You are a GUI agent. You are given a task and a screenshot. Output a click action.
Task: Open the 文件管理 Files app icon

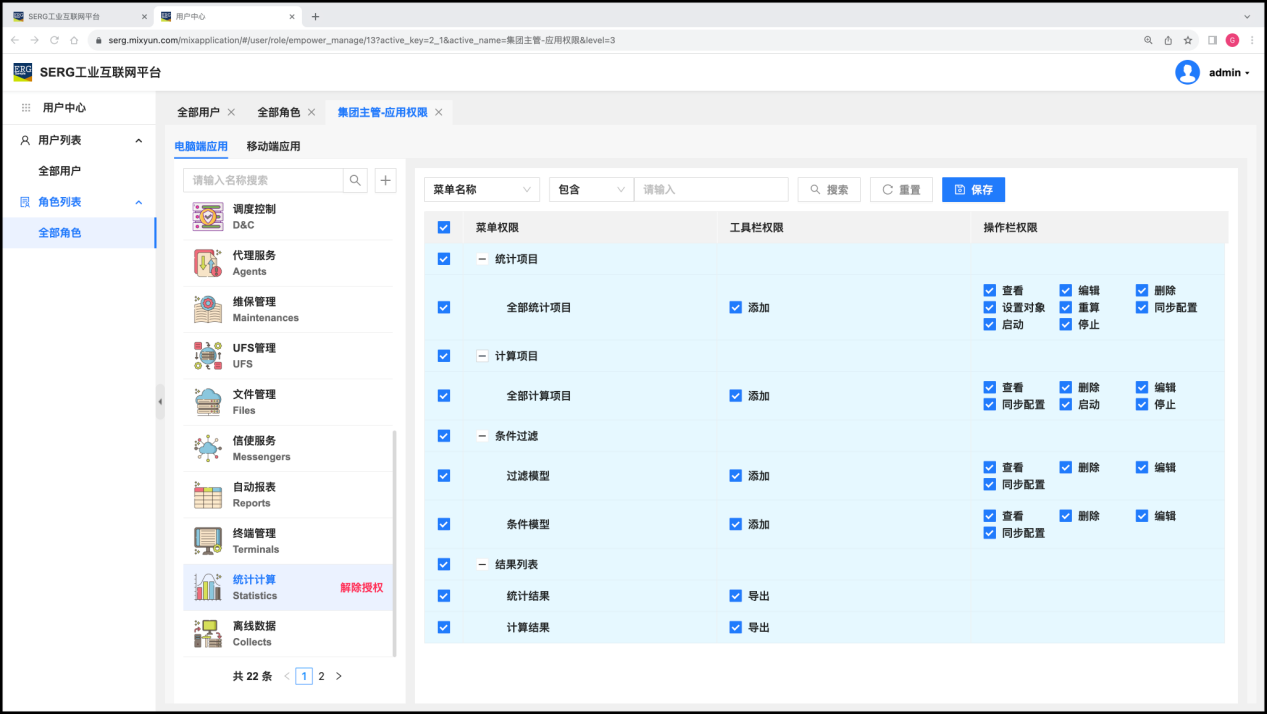[x=208, y=402]
